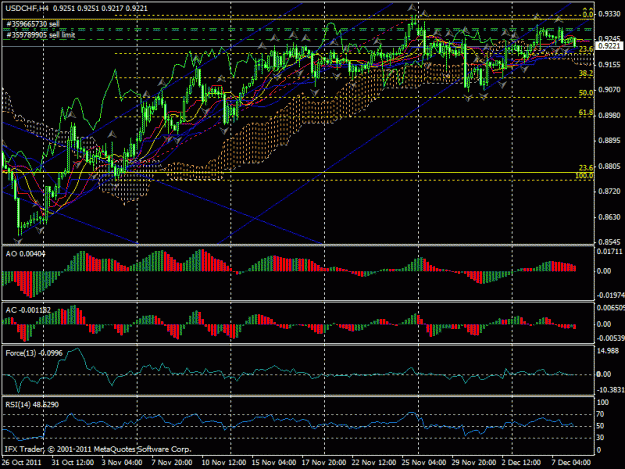625x469 pixels.
Task: Click the -0.01974 AO scale value
Action: pos(609,295)
